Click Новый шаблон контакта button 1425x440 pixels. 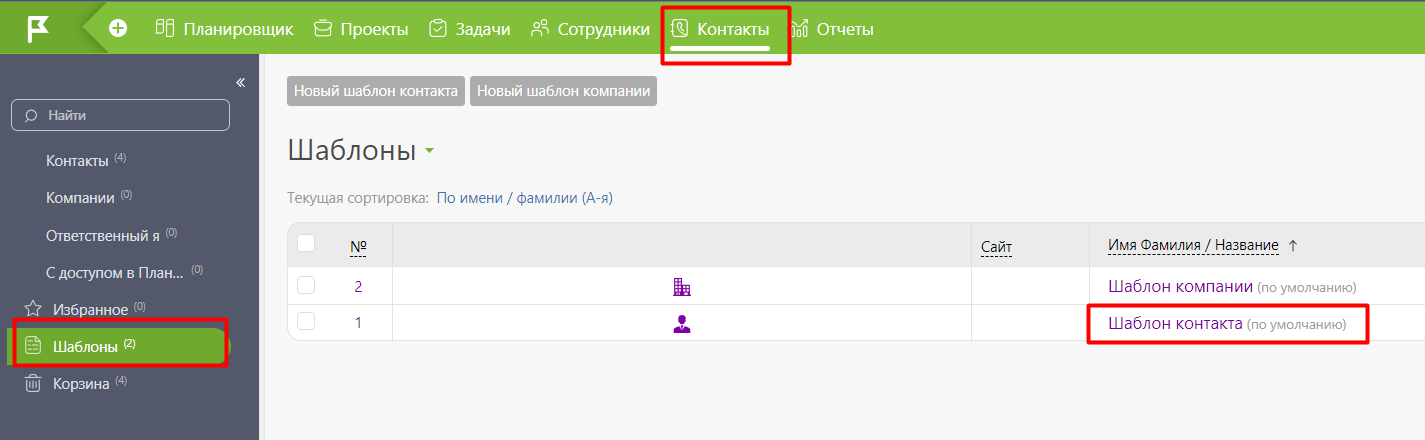coord(376,91)
